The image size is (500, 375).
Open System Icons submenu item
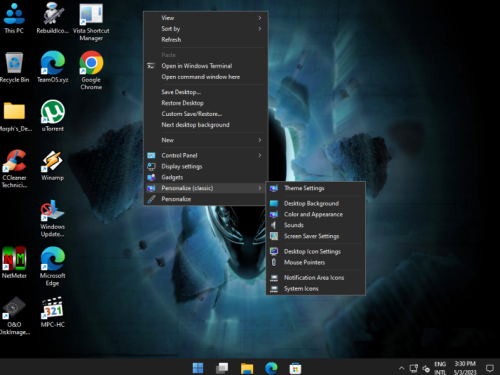[x=315, y=289]
